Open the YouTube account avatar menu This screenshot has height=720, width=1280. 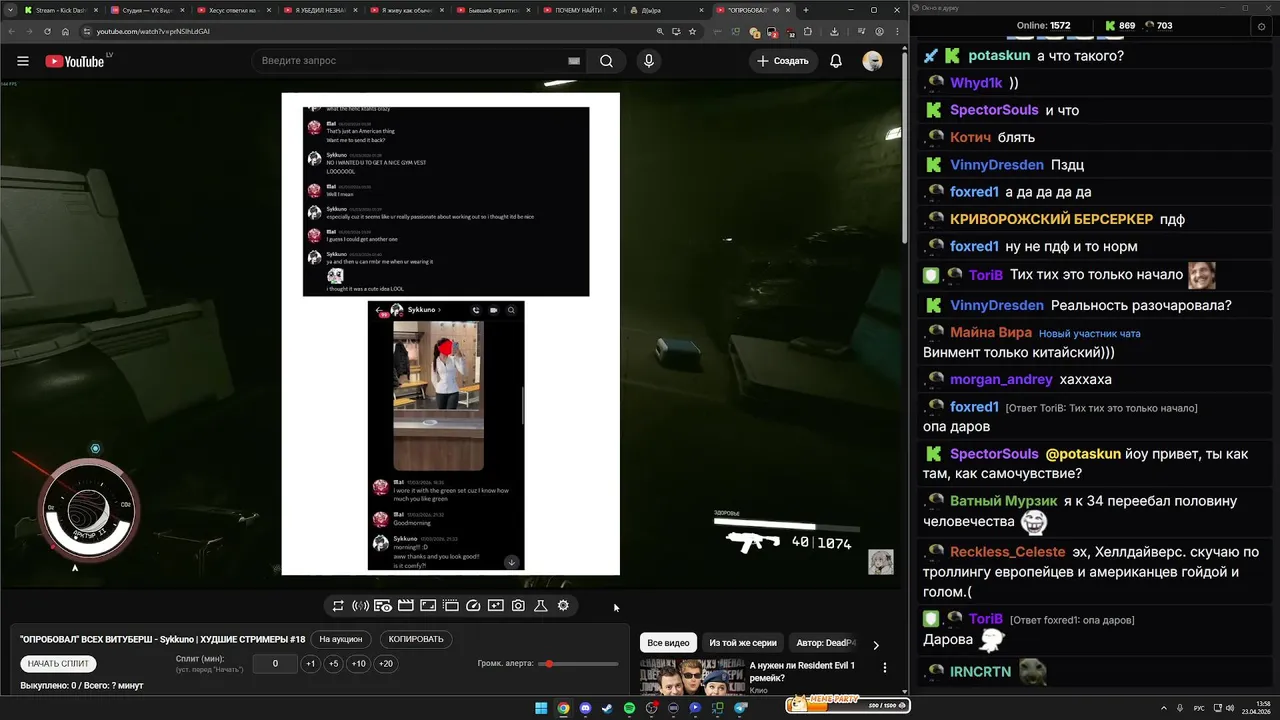(x=872, y=61)
